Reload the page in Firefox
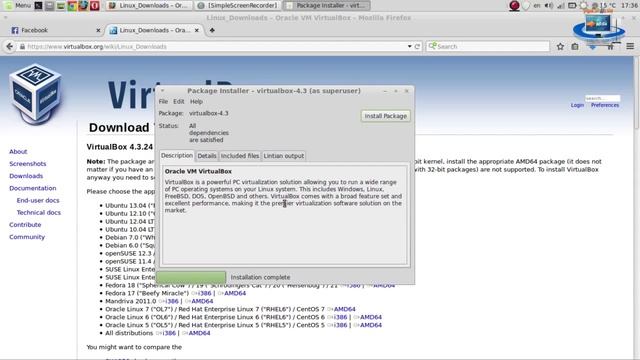The width and height of the screenshot is (640, 360). coord(417,47)
